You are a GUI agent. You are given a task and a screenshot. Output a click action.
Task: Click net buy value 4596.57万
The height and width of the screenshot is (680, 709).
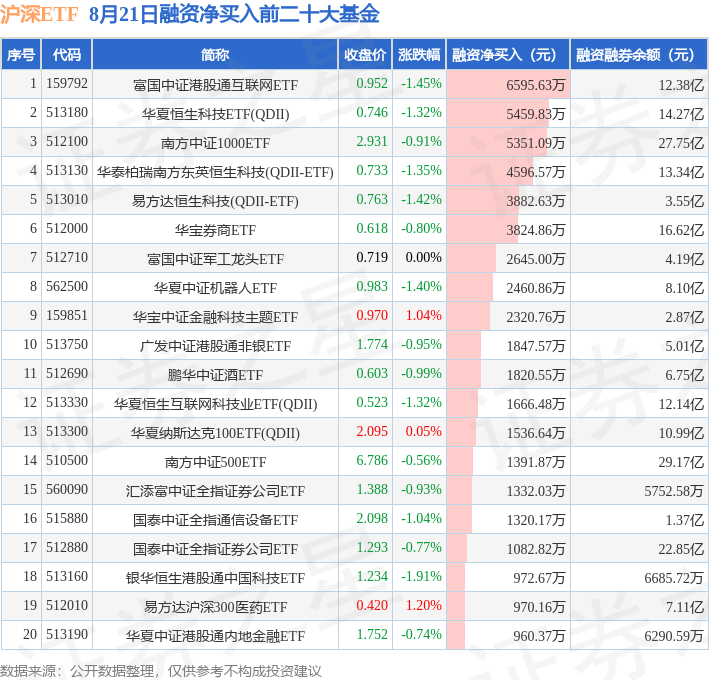(x=535, y=172)
